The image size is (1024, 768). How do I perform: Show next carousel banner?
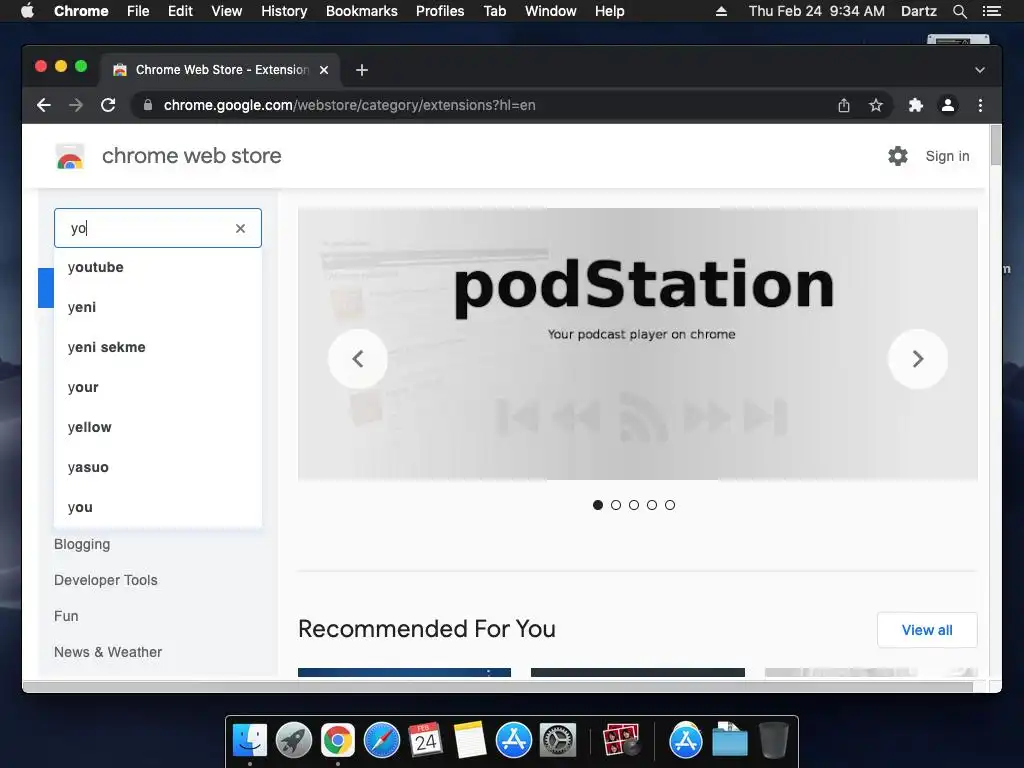pos(918,359)
